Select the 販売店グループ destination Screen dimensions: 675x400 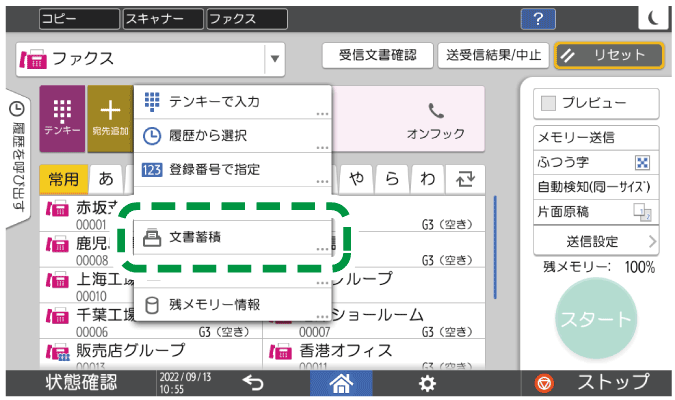151,354
